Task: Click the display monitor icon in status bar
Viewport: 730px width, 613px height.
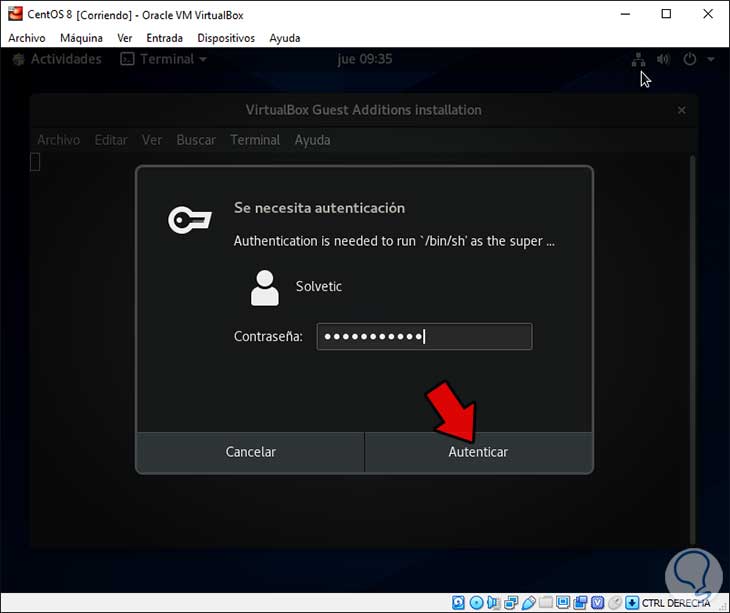Action: 563,603
